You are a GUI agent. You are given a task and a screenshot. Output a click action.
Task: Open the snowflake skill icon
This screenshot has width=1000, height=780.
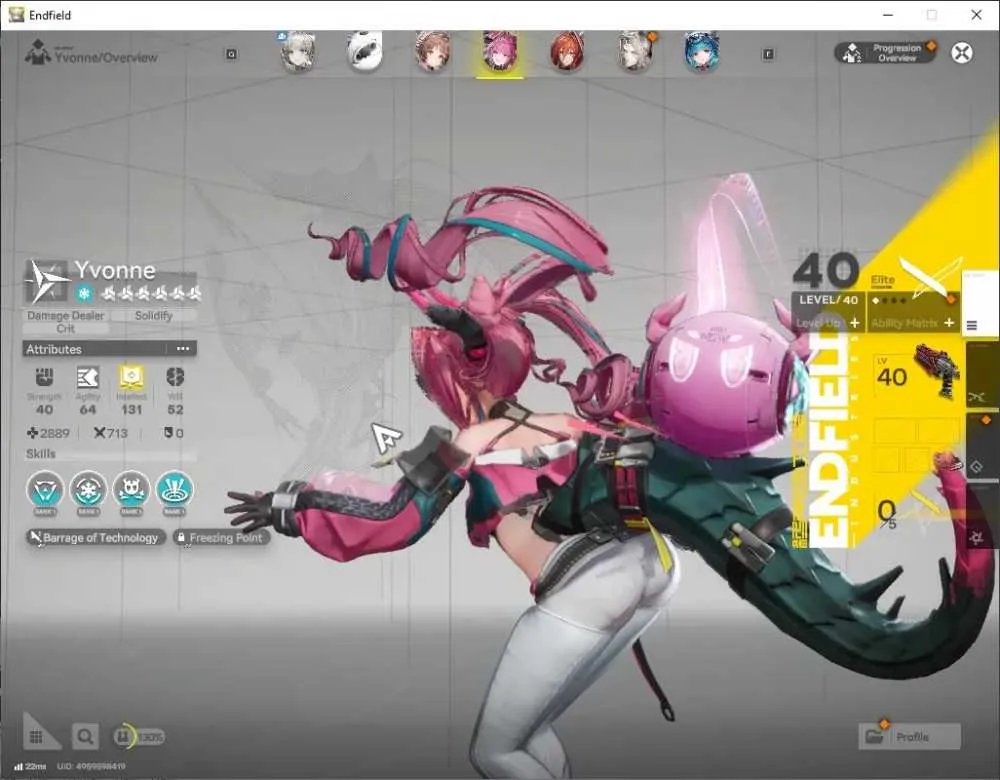click(x=88, y=490)
